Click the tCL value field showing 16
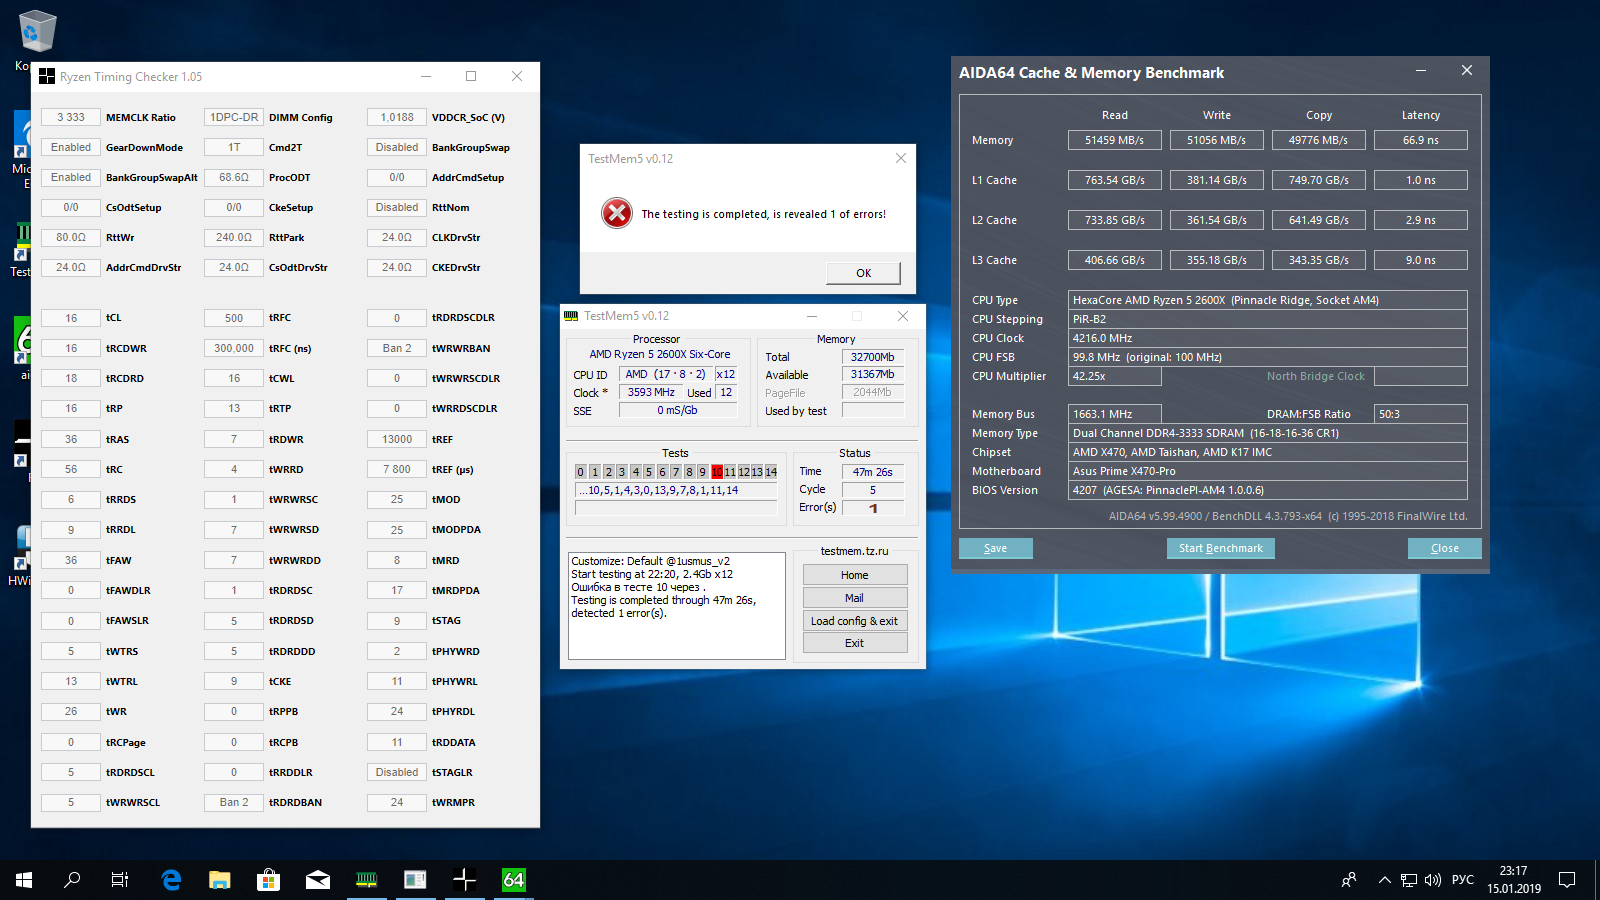This screenshot has height=900, width=1600. coord(71,318)
